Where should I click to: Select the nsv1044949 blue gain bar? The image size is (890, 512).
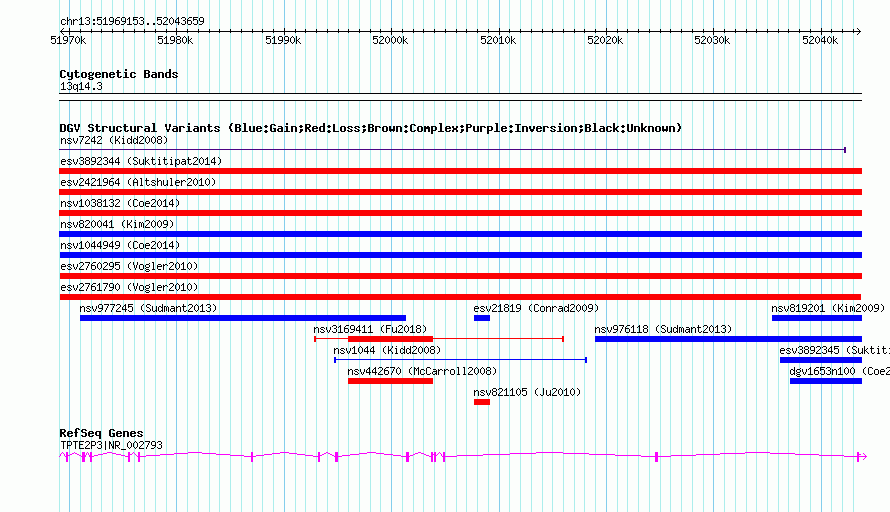(x=460, y=255)
